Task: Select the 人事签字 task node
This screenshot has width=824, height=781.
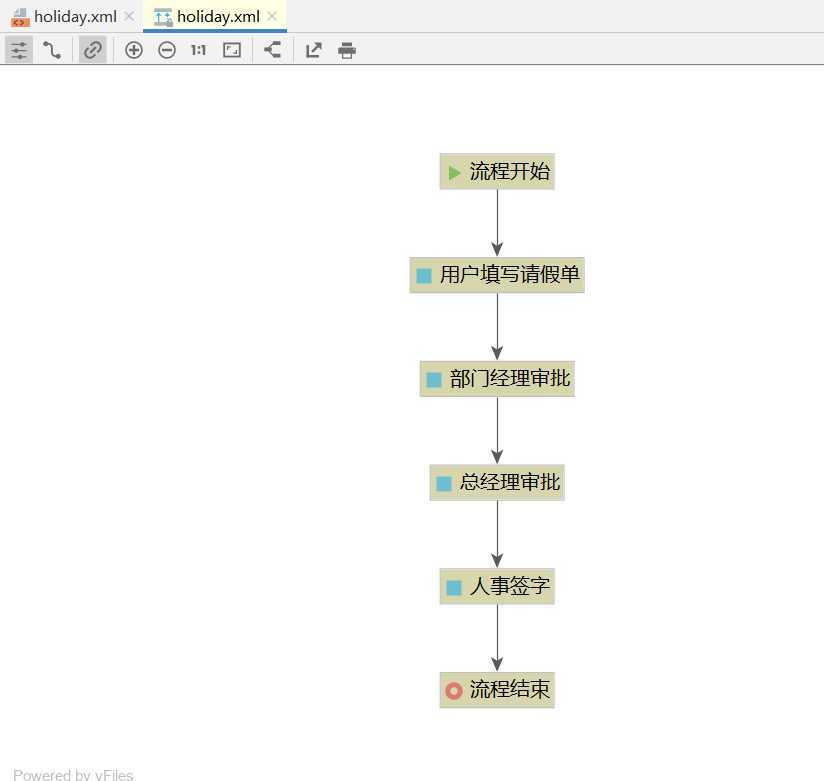Action: point(497,586)
